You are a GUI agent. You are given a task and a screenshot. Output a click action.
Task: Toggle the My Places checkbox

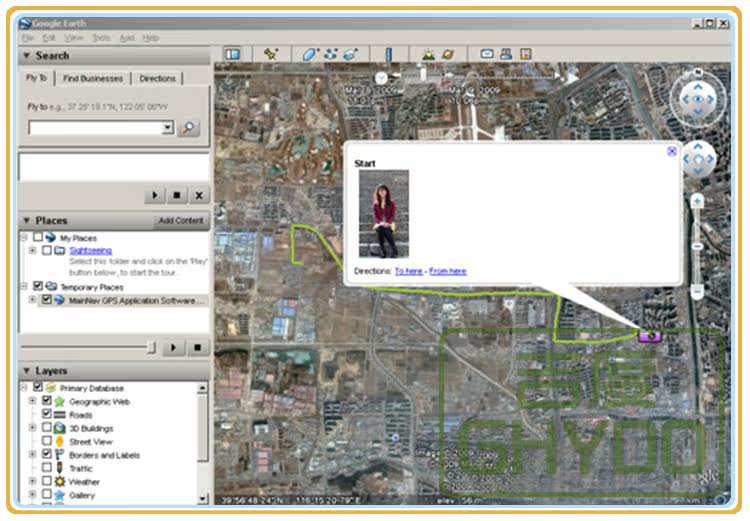point(38,237)
